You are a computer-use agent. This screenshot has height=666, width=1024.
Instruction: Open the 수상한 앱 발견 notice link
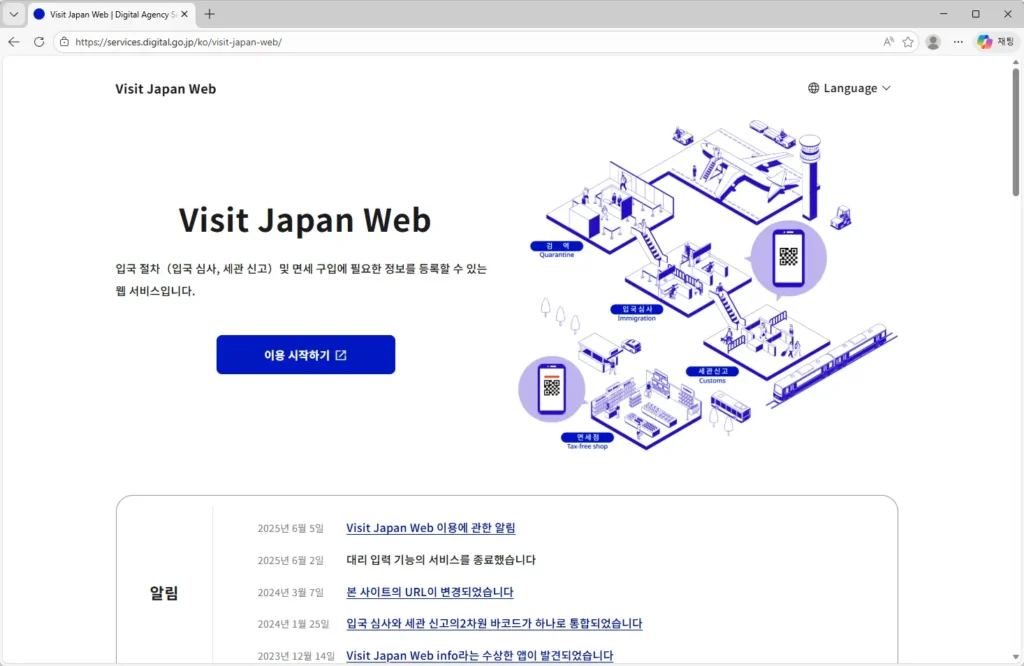[480, 655]
